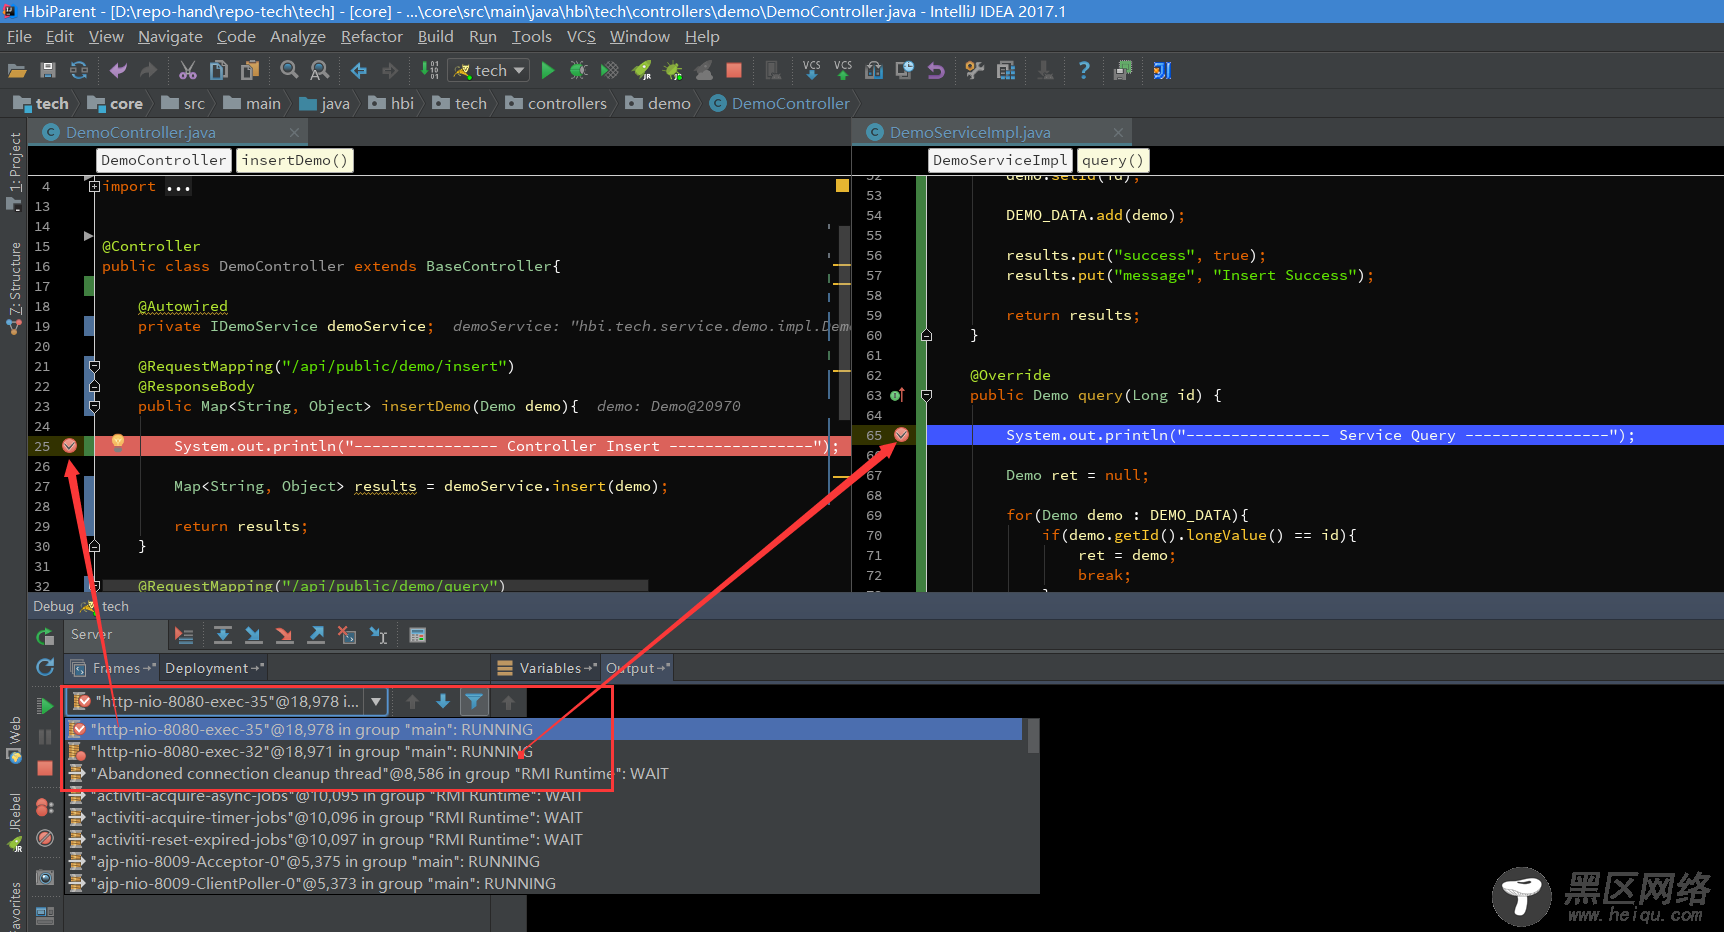The image size is (1724, 932).
Task: Undo the last action with the purple arrow
Action: (118, 70)
